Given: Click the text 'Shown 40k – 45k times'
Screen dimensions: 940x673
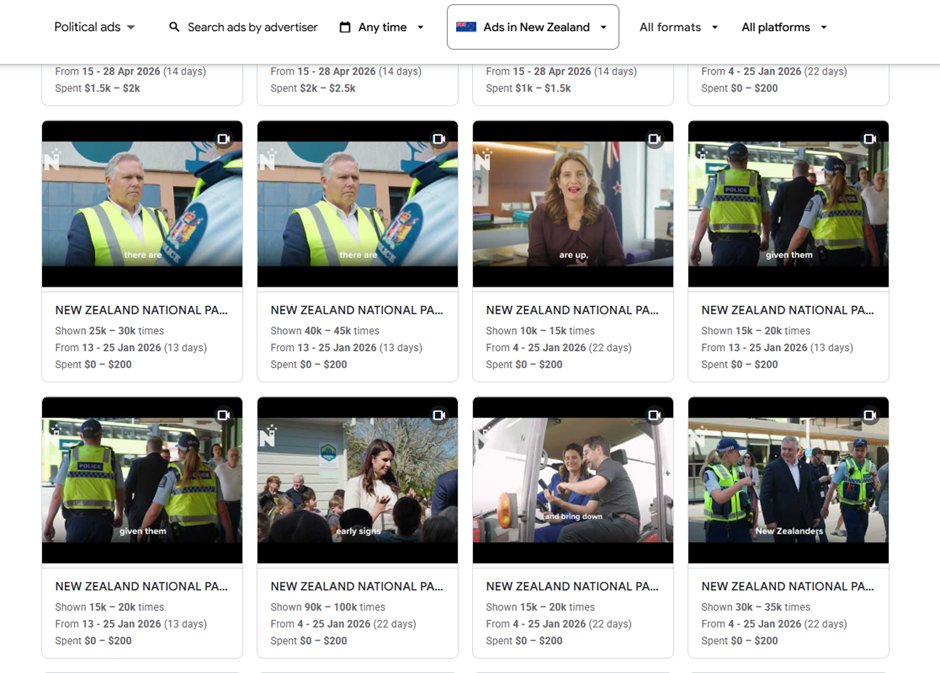Looking at the screenshot, I should point(325,331).
